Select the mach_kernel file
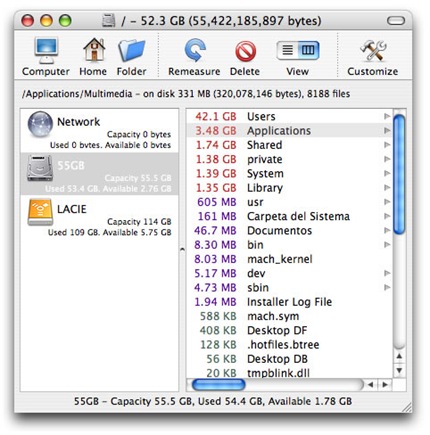 point(289,259)
